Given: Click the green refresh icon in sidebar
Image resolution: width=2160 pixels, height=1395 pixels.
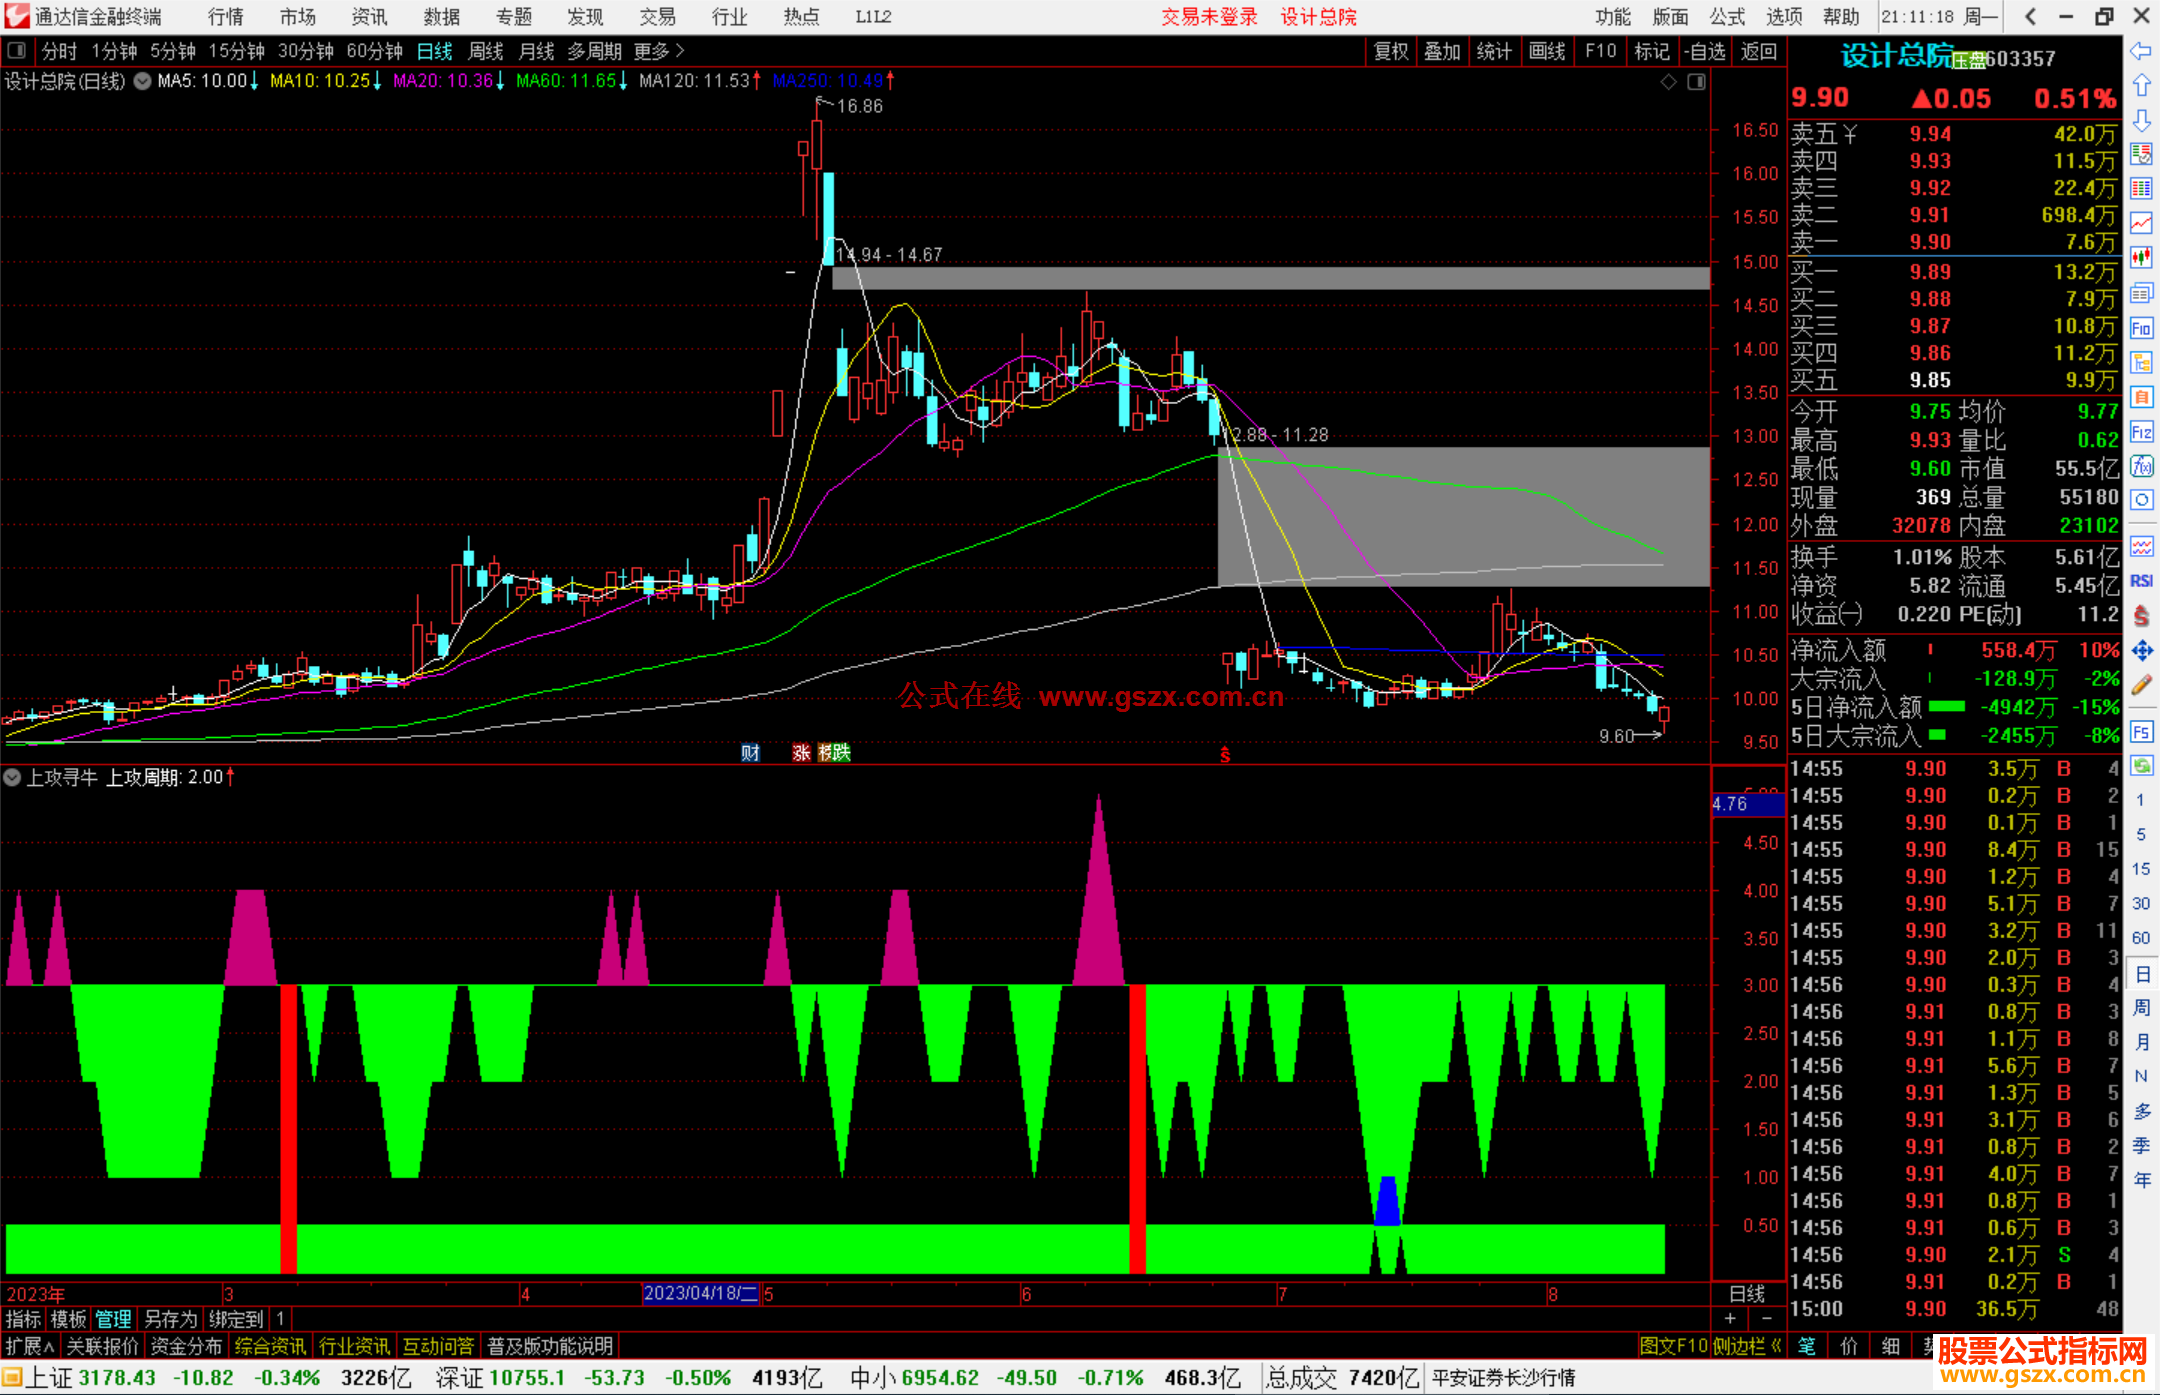Looking at the screenshot, I should pyautogui.click(x=2141, y=766).
